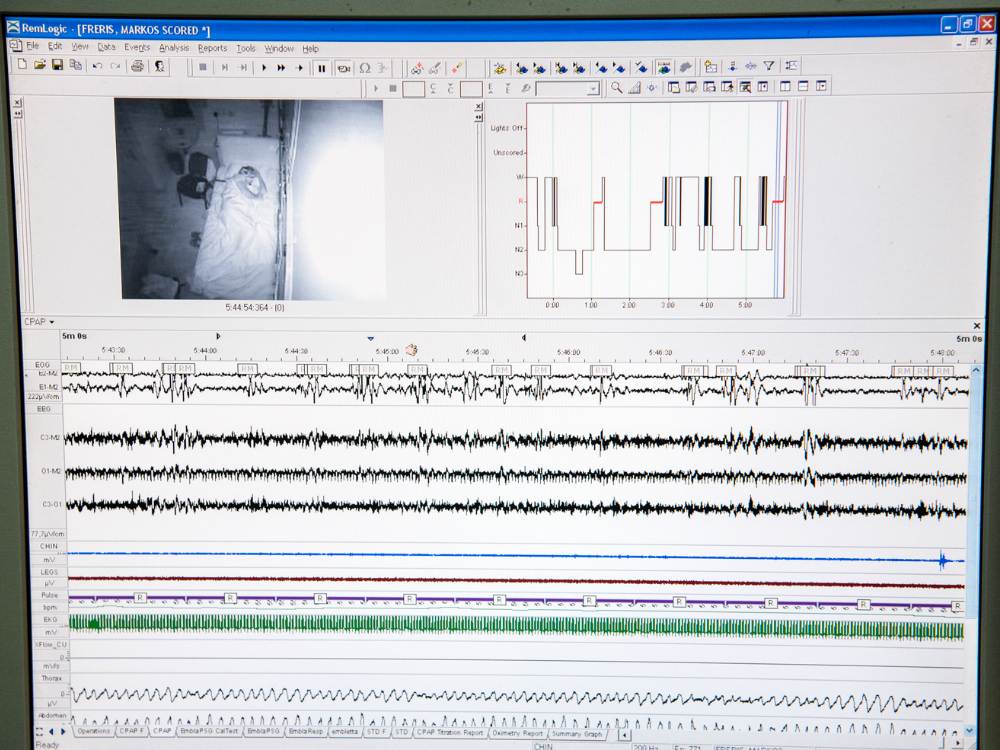Click the trace scroll-down arrow
This screenshot has width=1000, height=750.
(969, 730)
